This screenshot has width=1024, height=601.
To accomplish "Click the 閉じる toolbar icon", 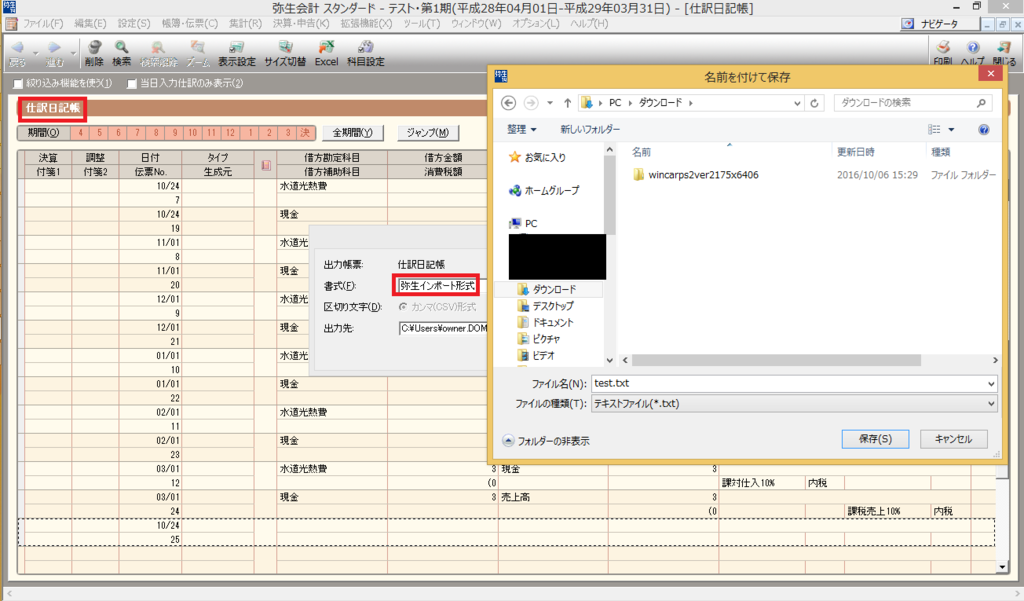I will 1004,47.
